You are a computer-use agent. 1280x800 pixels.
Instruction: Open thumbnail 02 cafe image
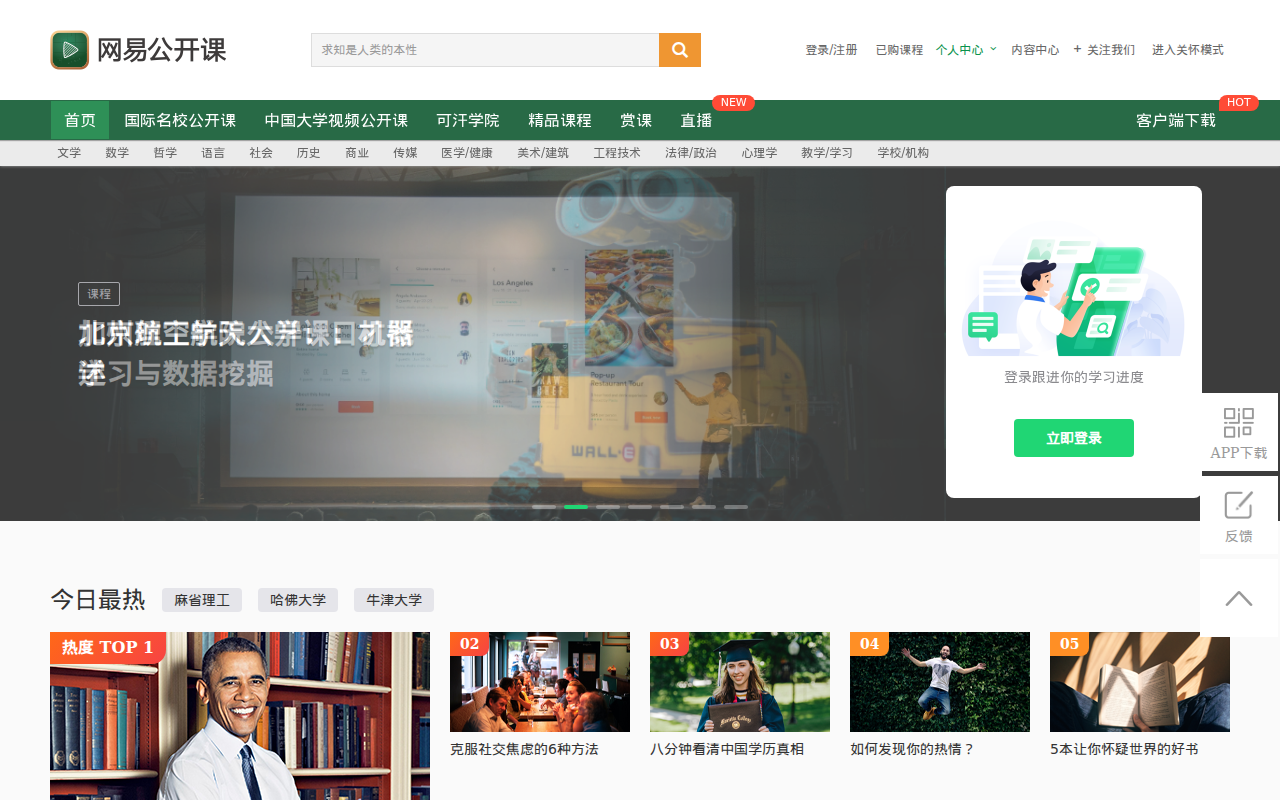(x=540, y=682)
